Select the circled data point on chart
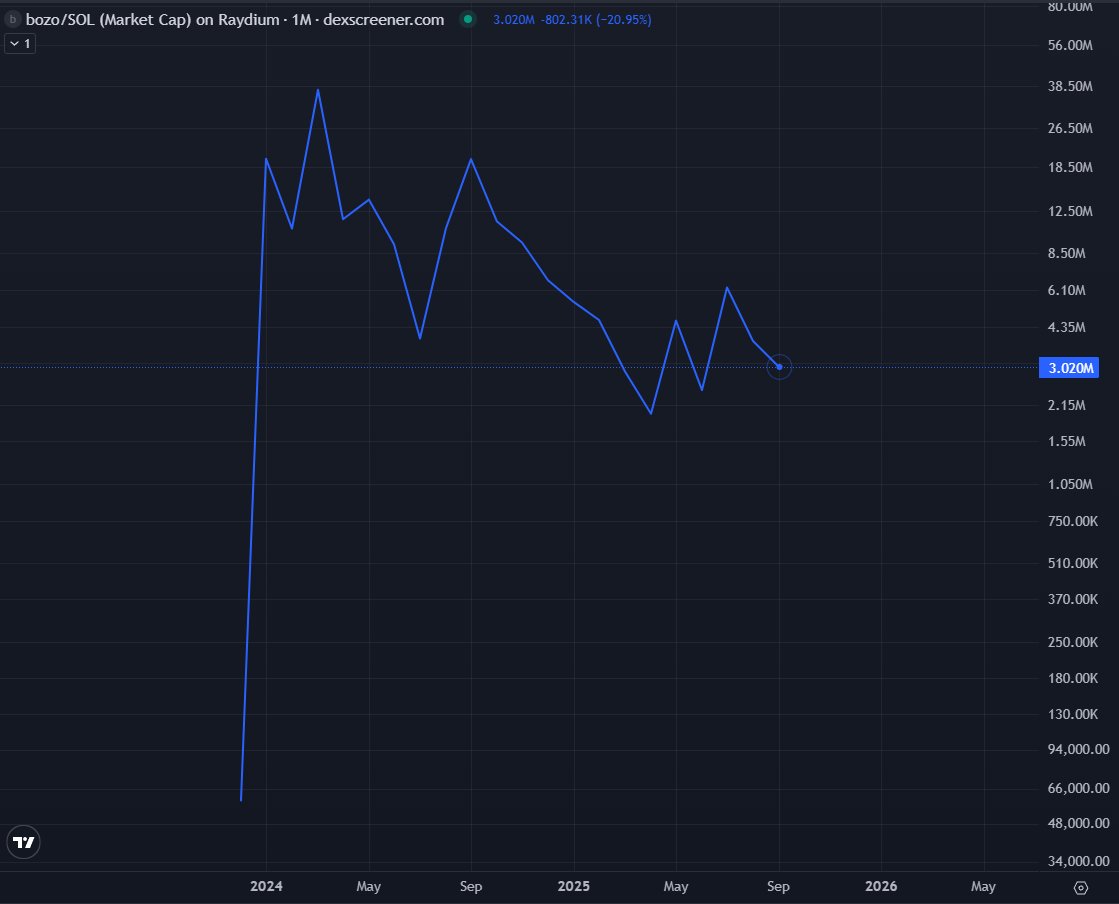 [779, 367]
